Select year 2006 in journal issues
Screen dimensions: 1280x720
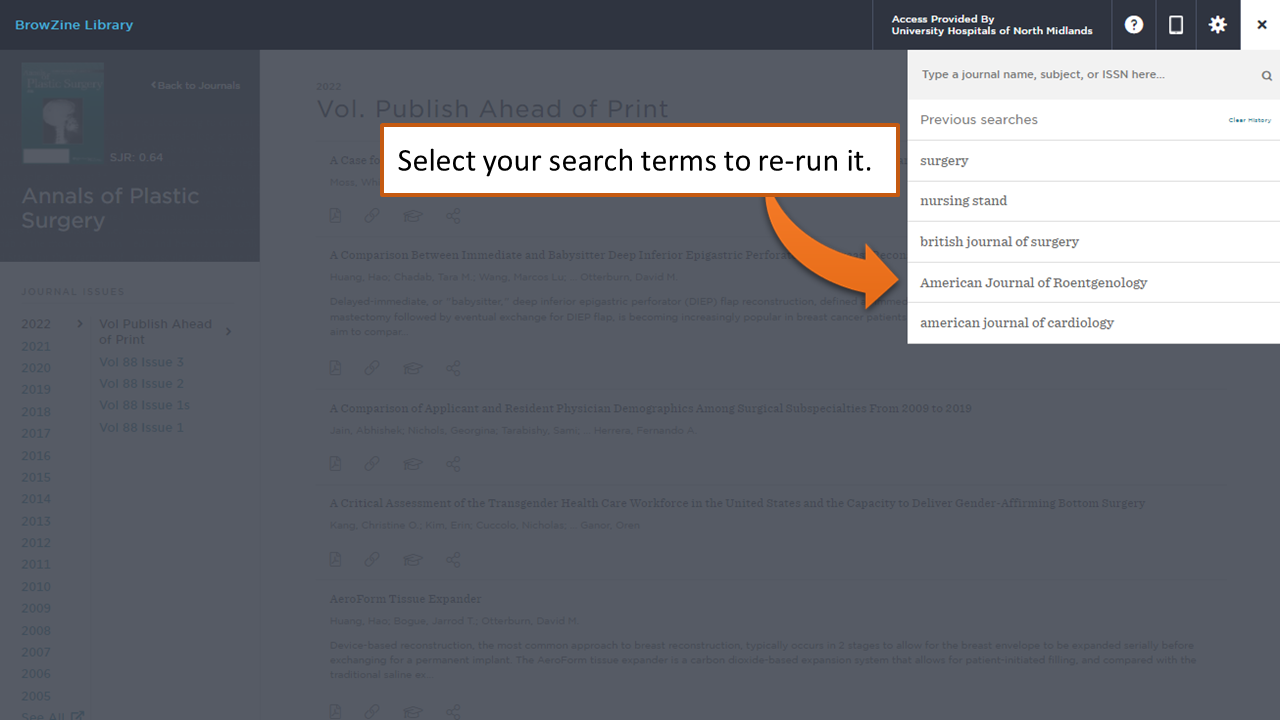pos(36,674)
